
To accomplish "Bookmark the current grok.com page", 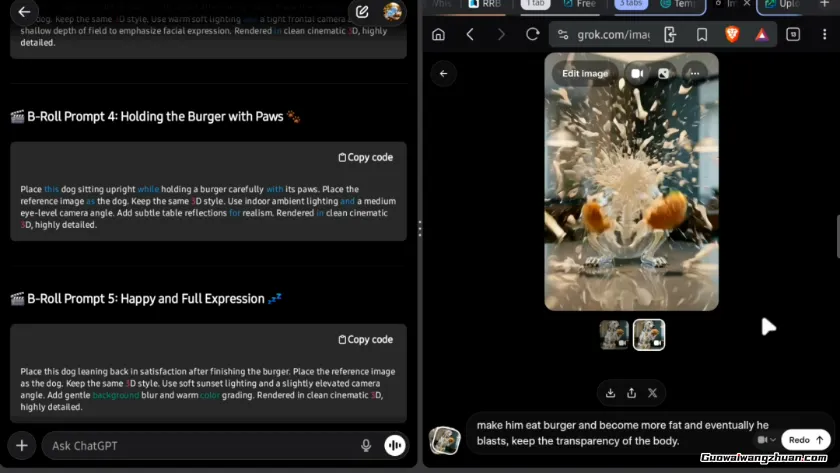I will click(x=702, y=34).
